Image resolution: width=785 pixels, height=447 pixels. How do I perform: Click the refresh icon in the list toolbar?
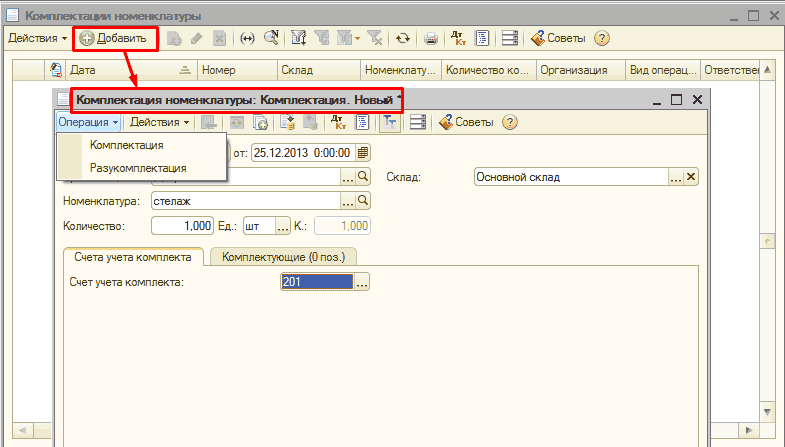tap(402, 39)
